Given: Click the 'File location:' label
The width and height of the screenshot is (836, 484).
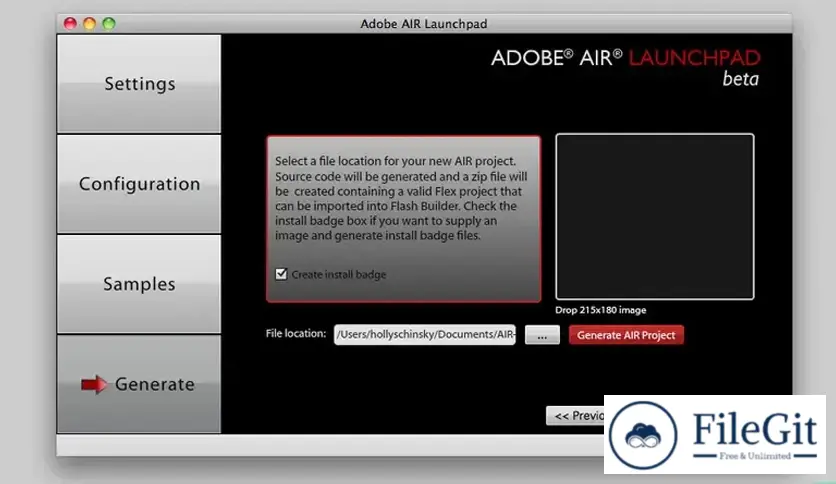Looking at the screenshot, I should coord(295,334).
